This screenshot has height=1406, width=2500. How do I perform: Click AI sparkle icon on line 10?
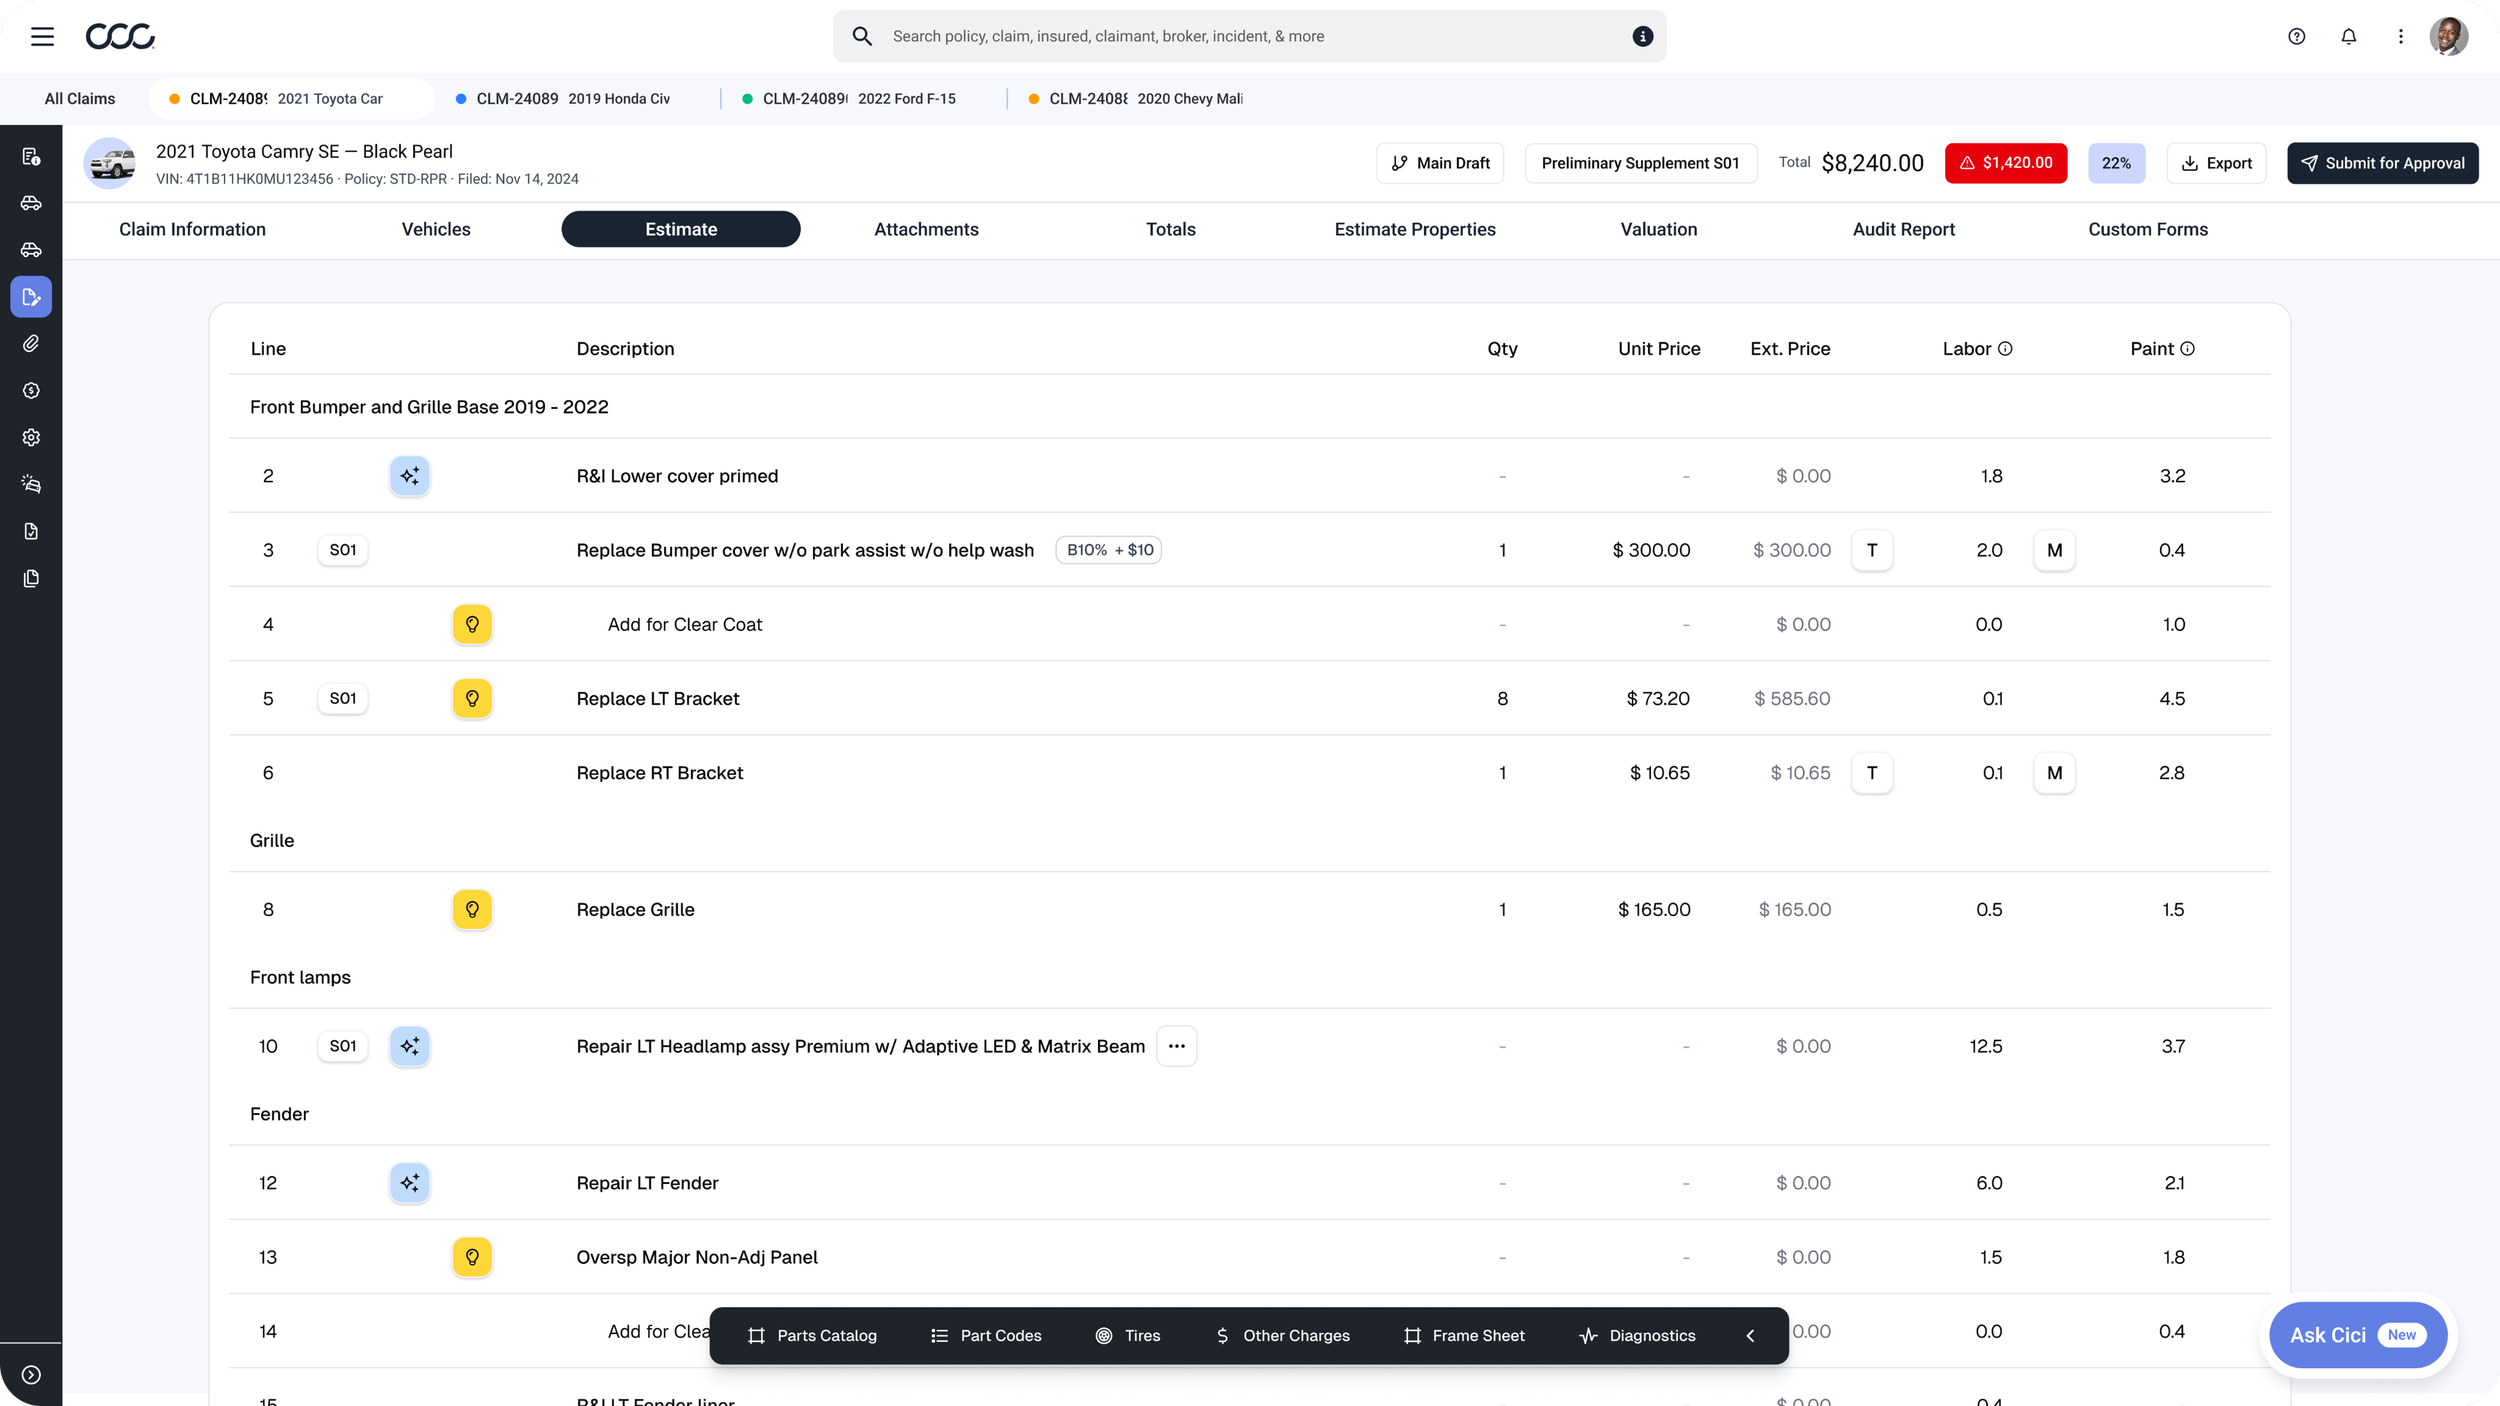click(x=410, y=1046)
